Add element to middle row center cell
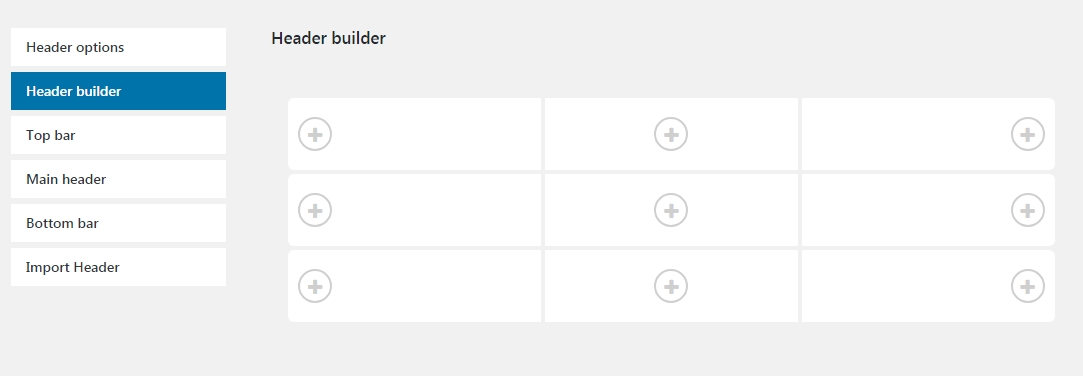This screenshot has height=376, width=1083. click(671, 210)
